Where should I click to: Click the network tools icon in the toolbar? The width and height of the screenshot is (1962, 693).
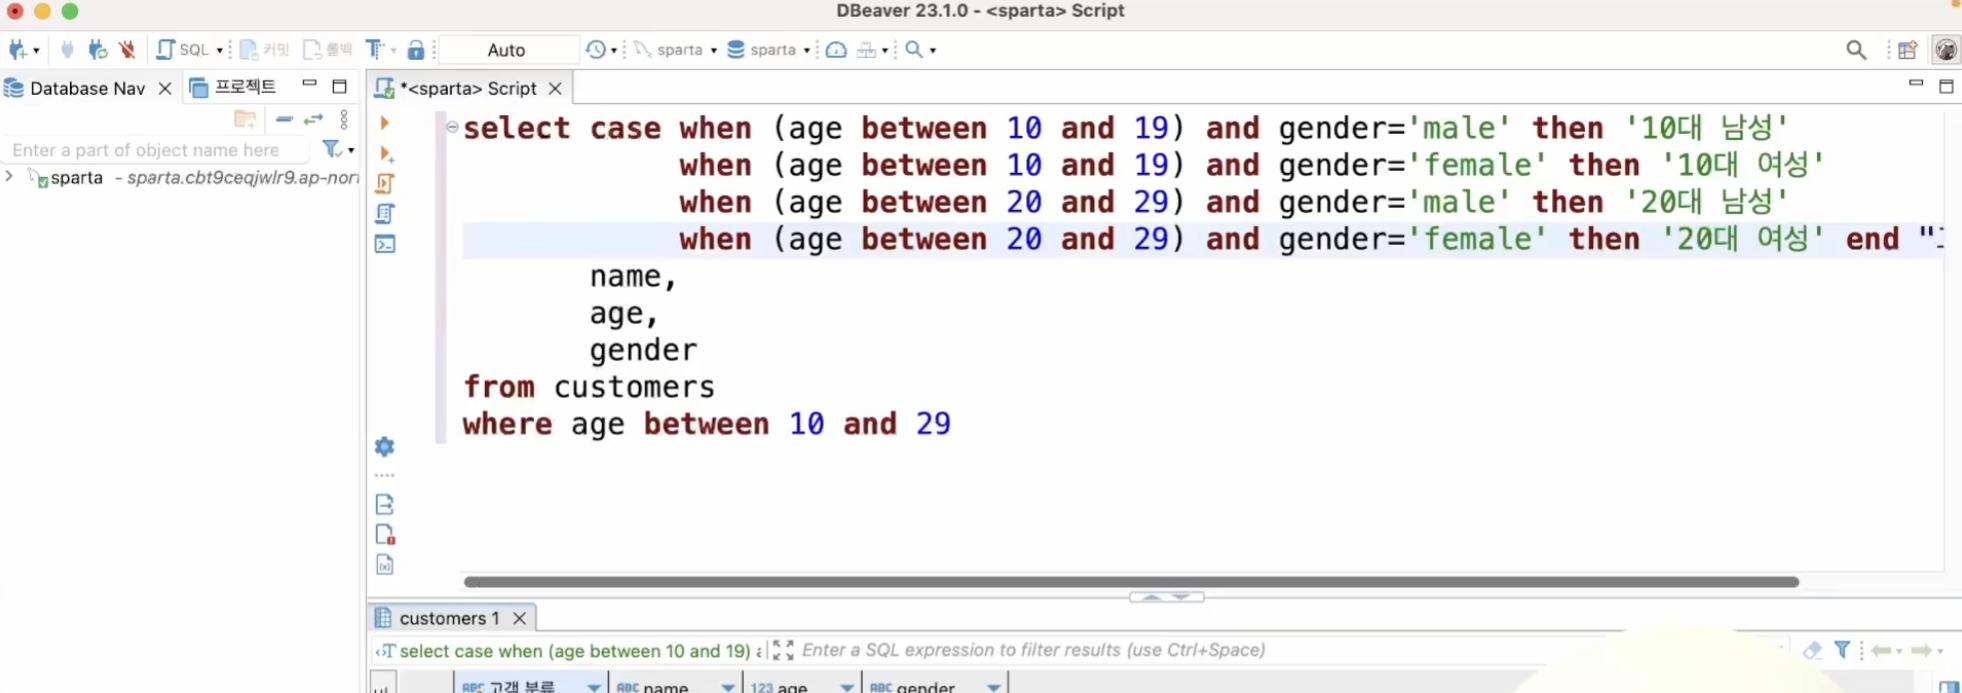(x=866, y=49)
